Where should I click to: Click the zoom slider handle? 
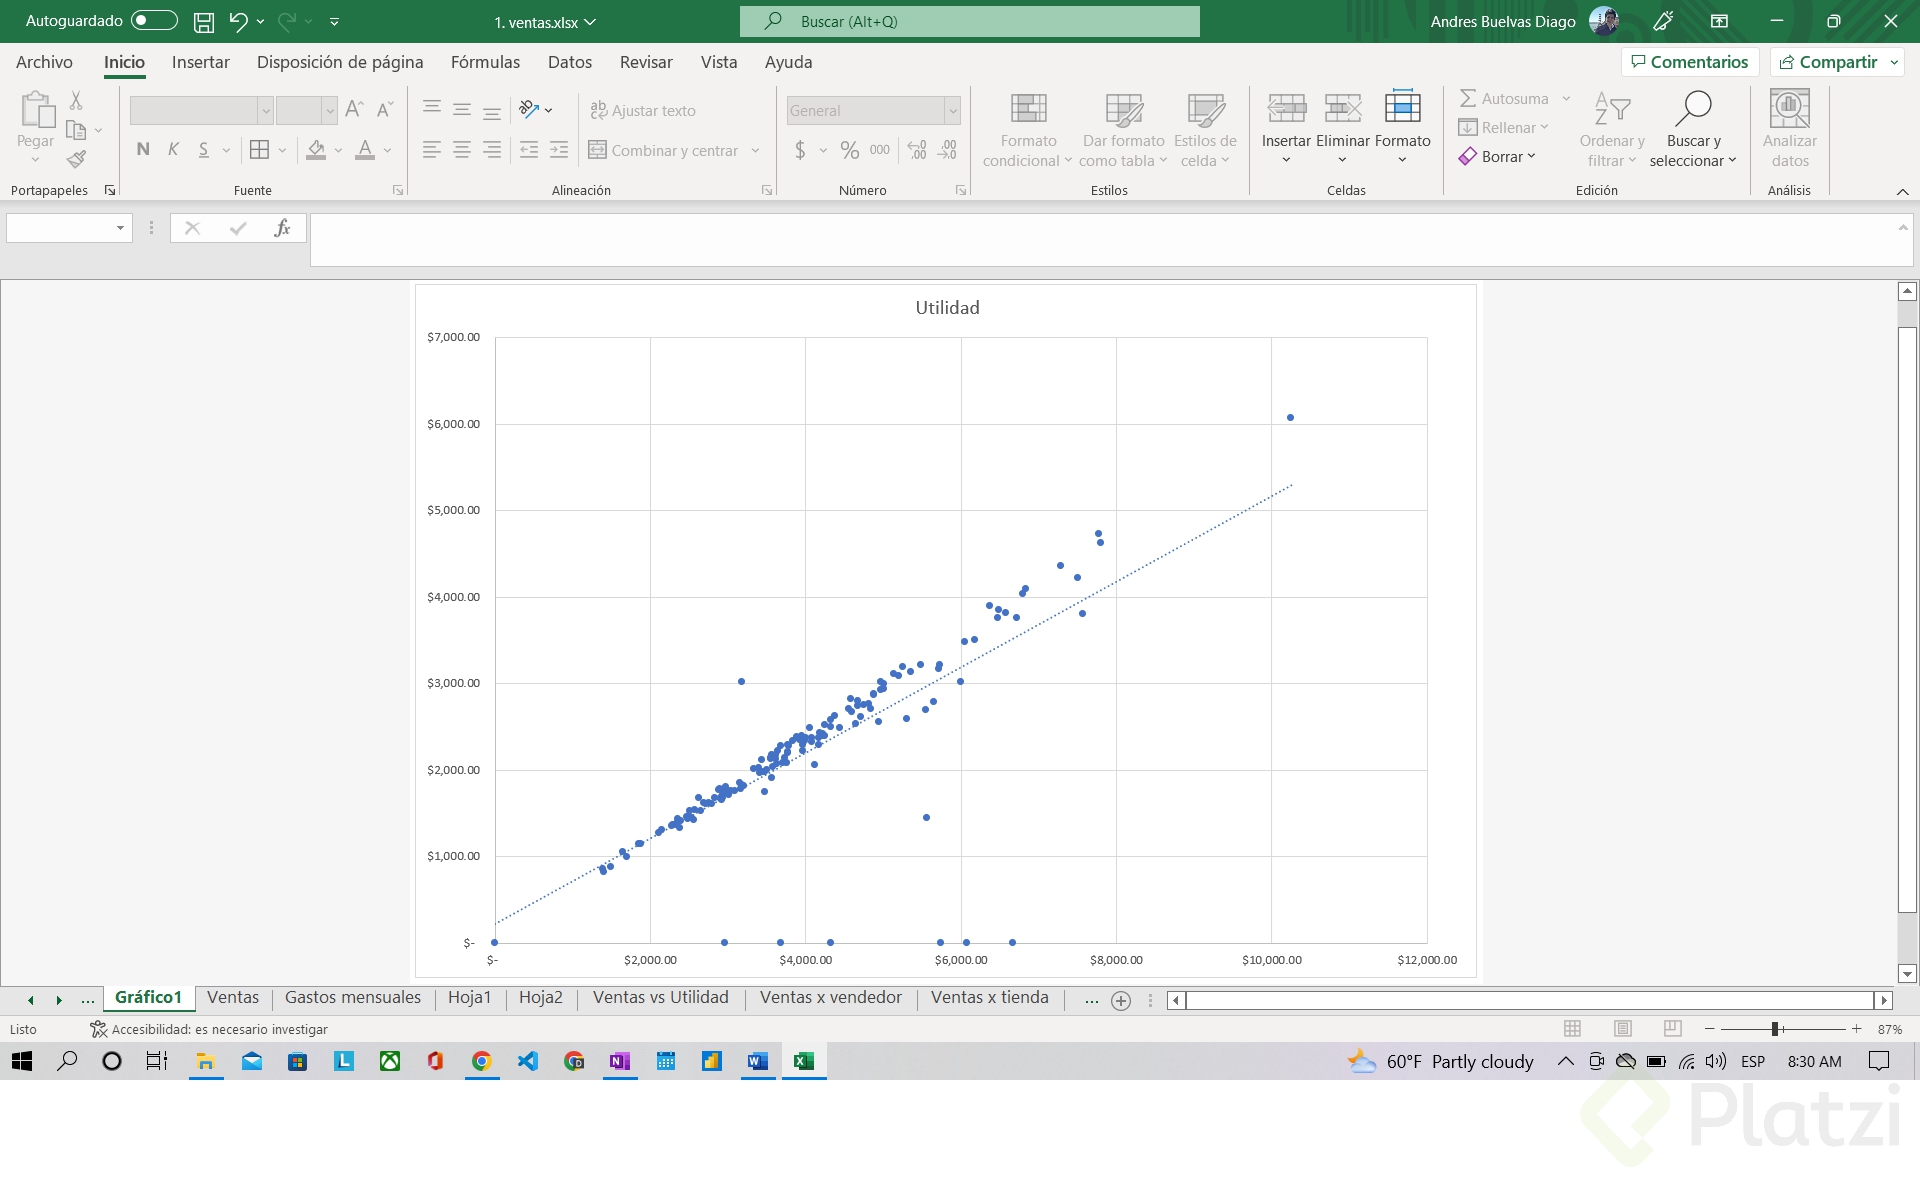pyautogui.click(x=1776, y=1029)
